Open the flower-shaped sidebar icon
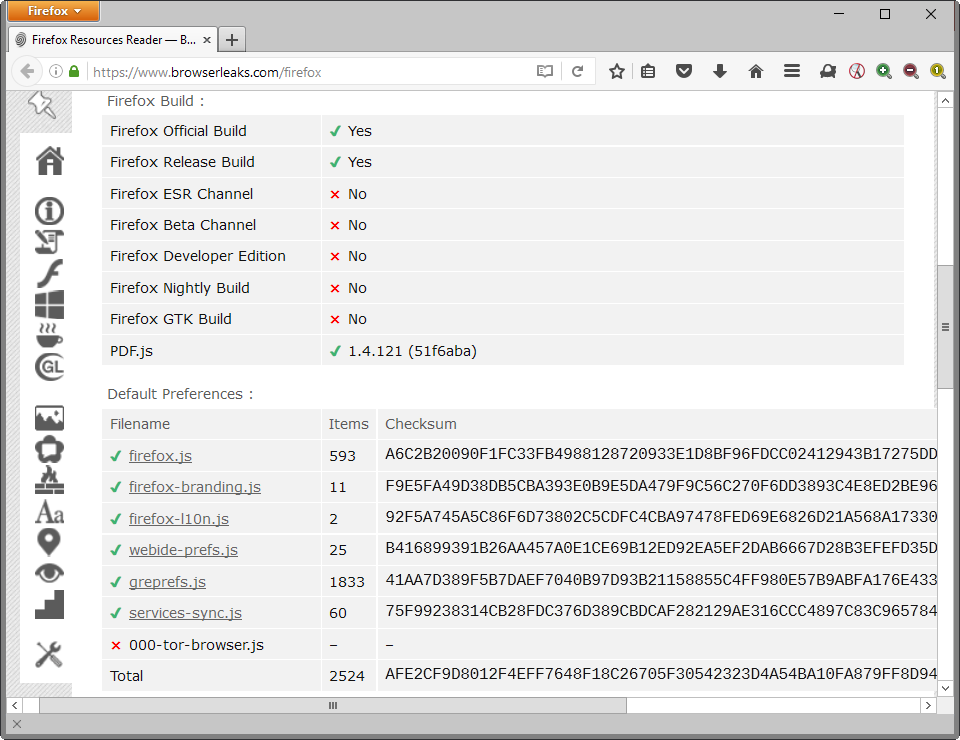This screenshot has height=740, width=960. (x=49, y=449)
